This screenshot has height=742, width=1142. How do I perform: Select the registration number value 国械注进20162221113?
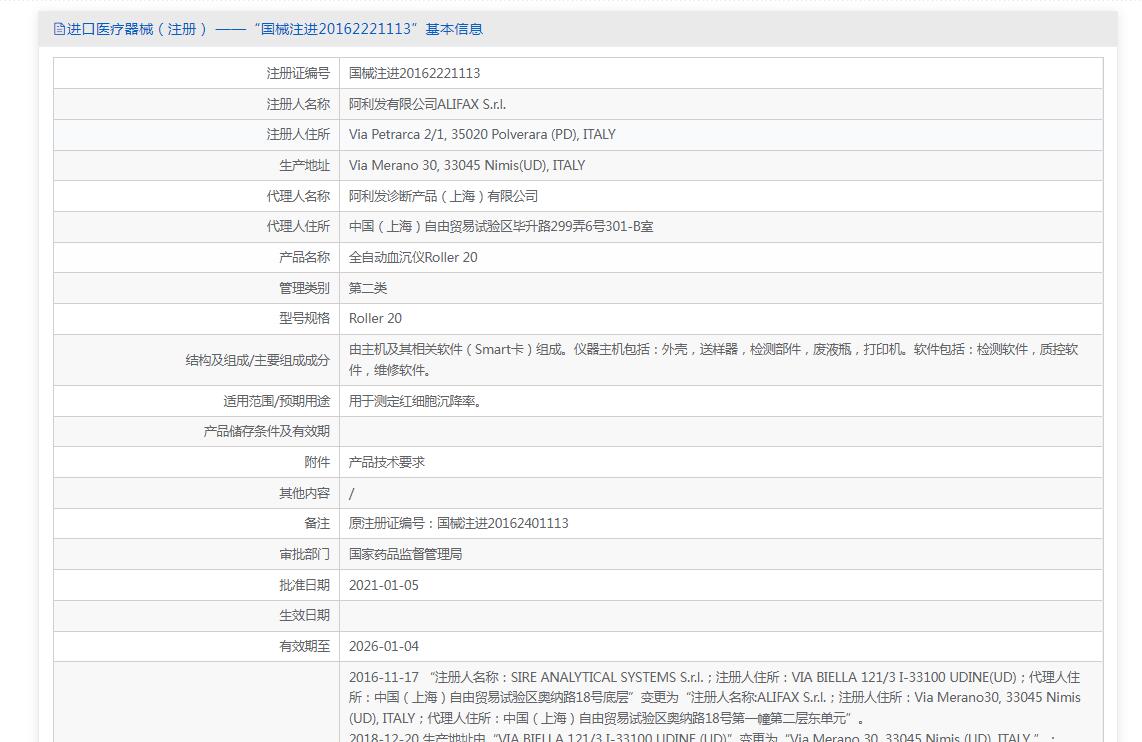[x=414, y=74]
